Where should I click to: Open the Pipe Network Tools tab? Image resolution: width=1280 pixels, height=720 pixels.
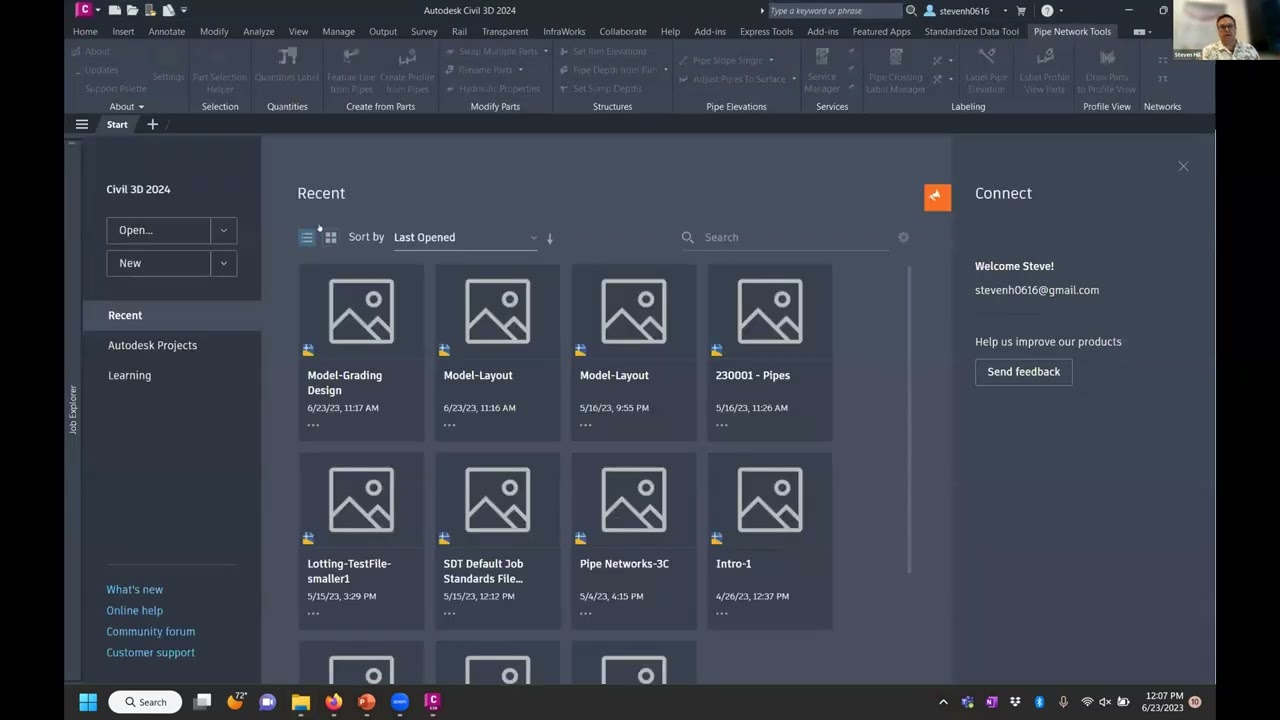(1072, 31)
